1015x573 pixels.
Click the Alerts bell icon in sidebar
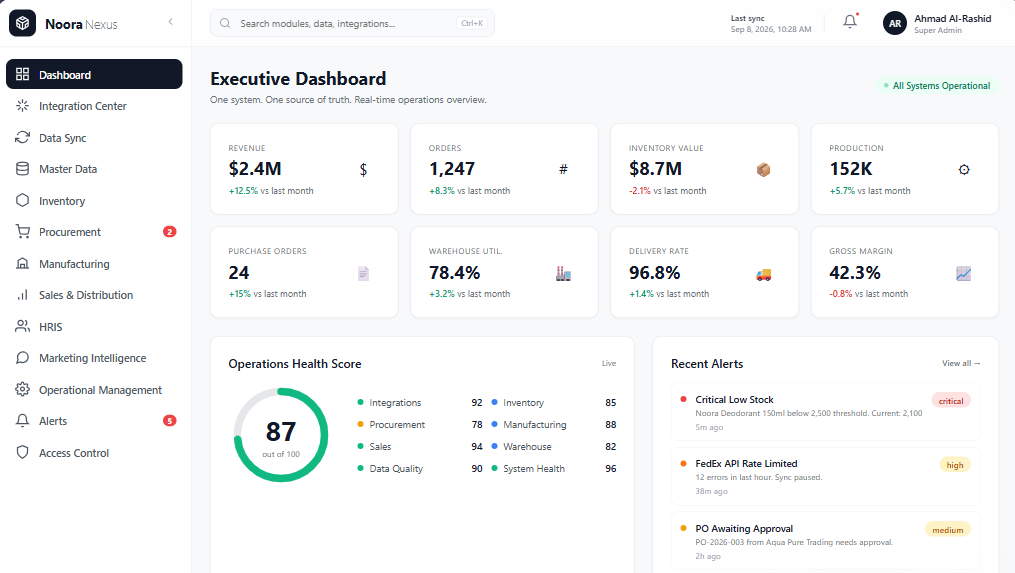tap(23, 421)
